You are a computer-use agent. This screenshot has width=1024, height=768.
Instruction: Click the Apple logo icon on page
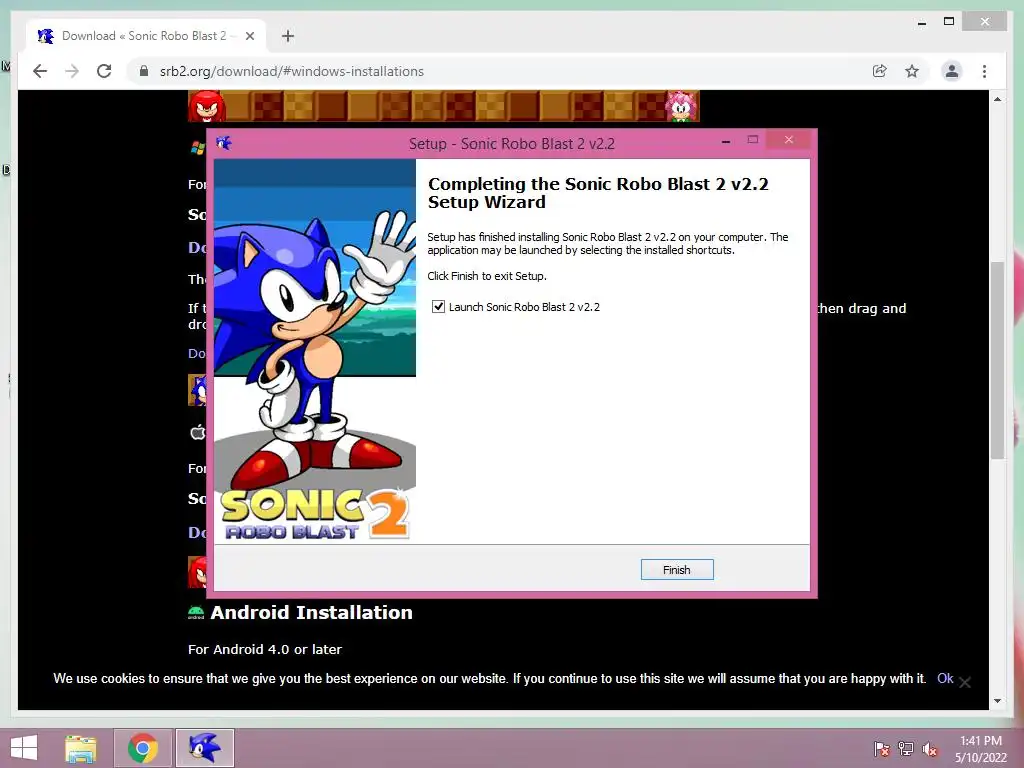pyautogui.click(x=198, y=432)
